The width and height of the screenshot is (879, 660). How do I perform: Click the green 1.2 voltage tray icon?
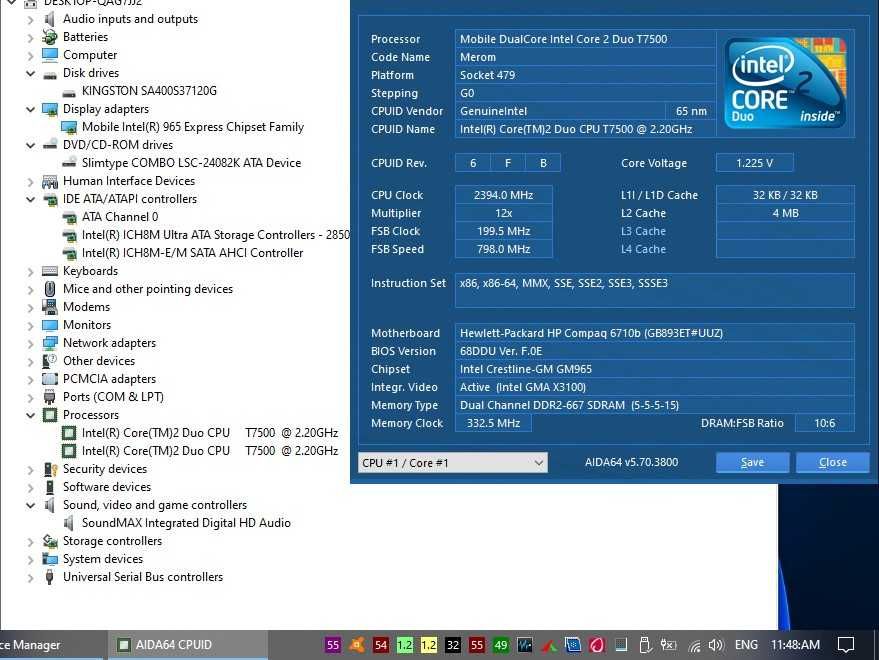tap(405, 645)
